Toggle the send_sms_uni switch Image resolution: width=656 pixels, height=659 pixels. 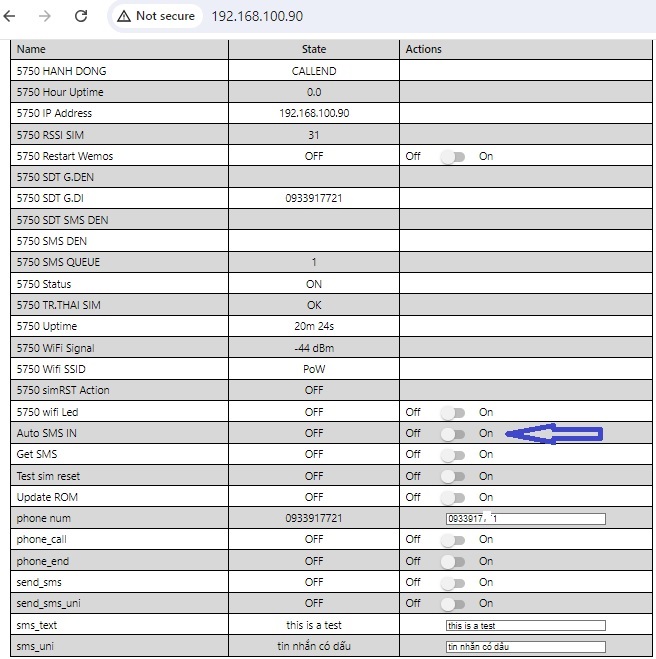pos(452,603)
